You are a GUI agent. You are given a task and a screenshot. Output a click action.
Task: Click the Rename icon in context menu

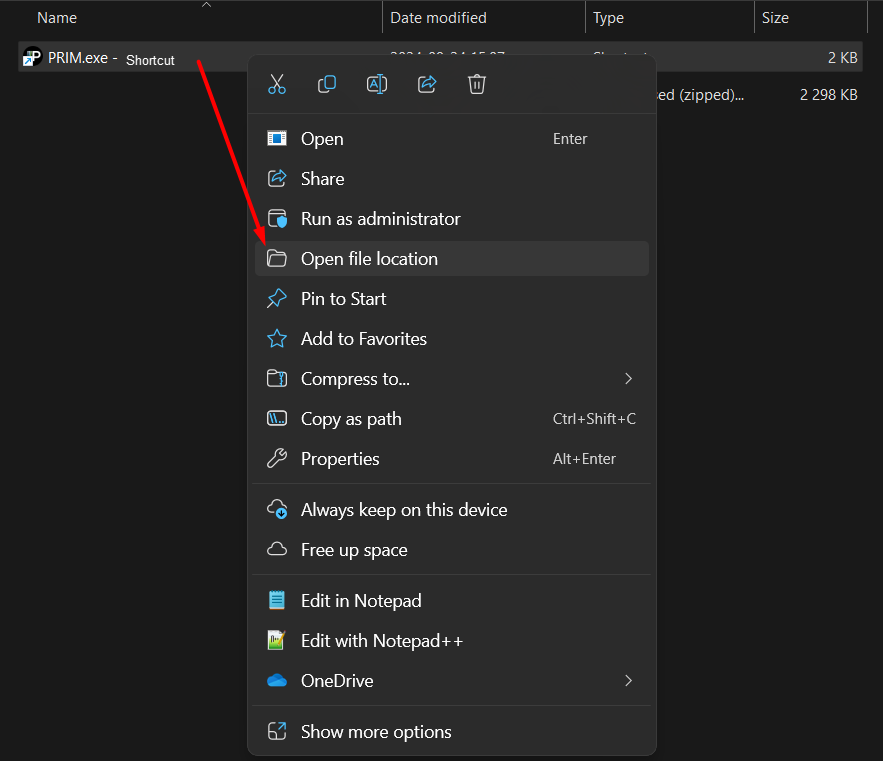pyautogui.click(x=377, y=85)
